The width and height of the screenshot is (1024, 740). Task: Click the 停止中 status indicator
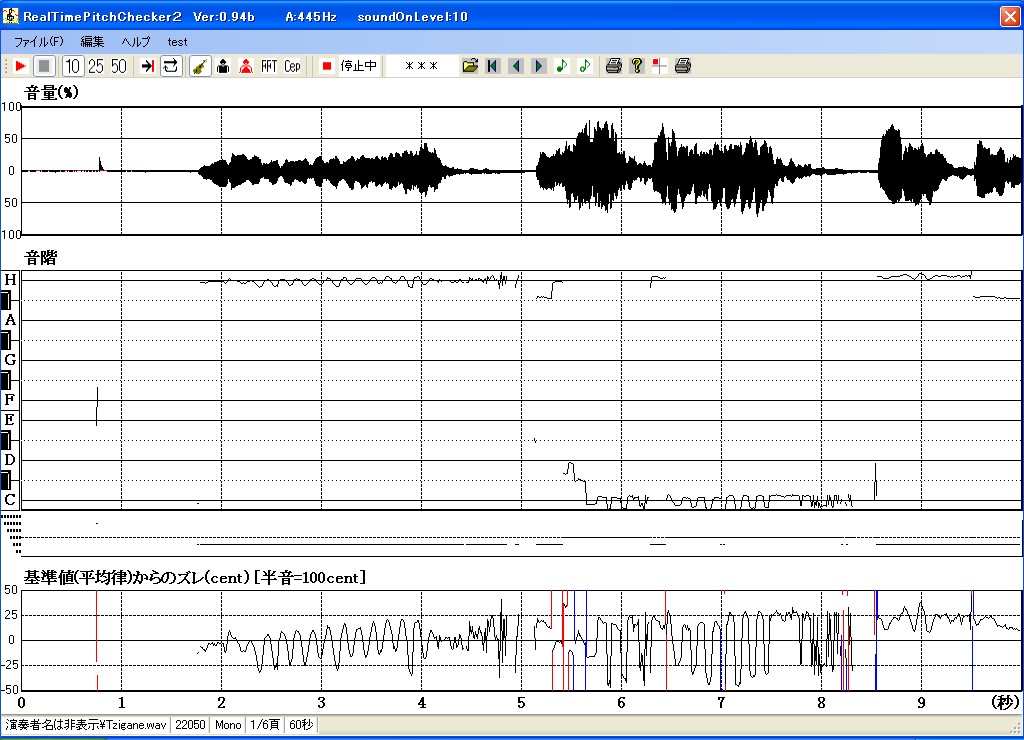pyautogui.click(x=359, y=66)
